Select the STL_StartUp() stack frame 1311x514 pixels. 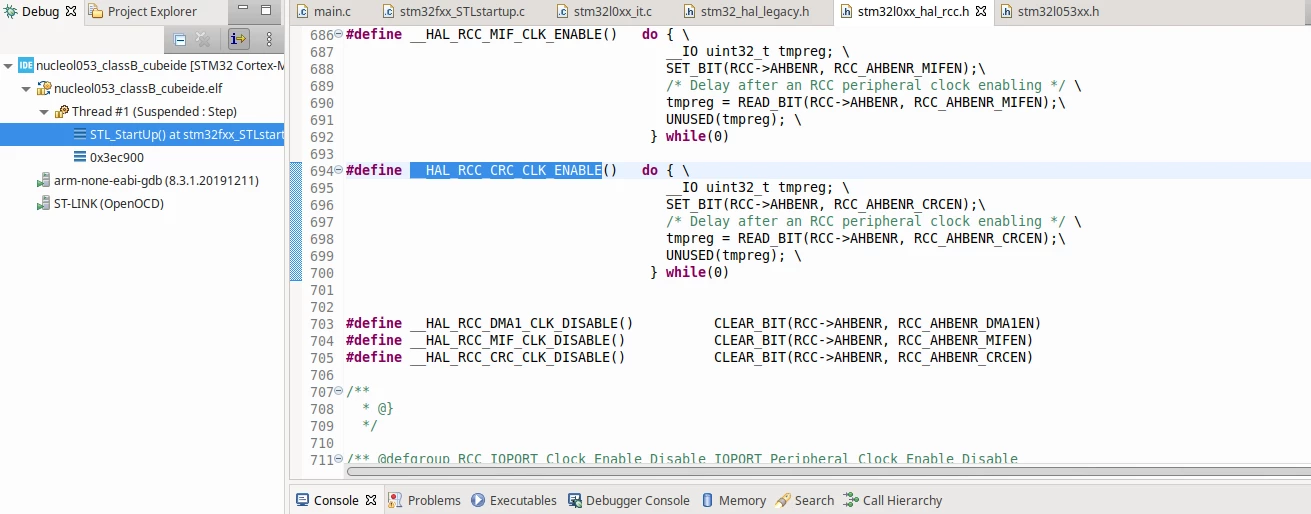[x=142, y=134]
